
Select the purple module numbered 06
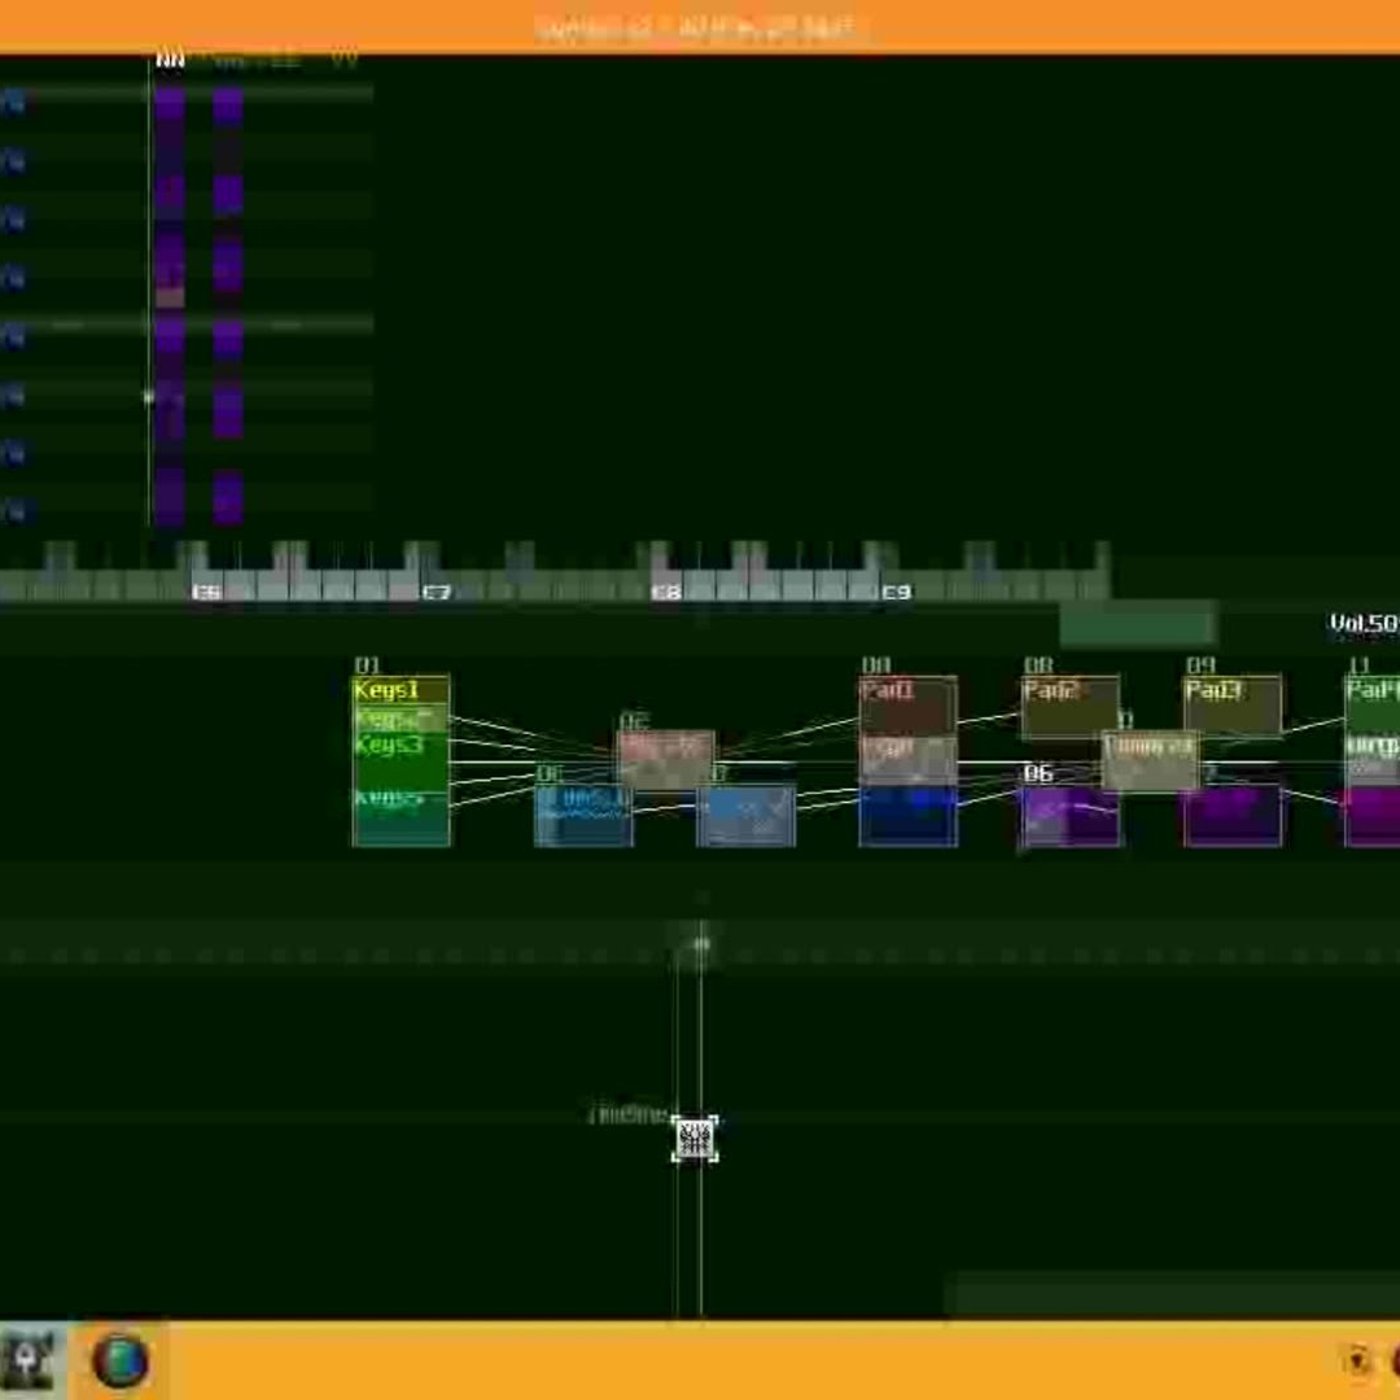1070,816
